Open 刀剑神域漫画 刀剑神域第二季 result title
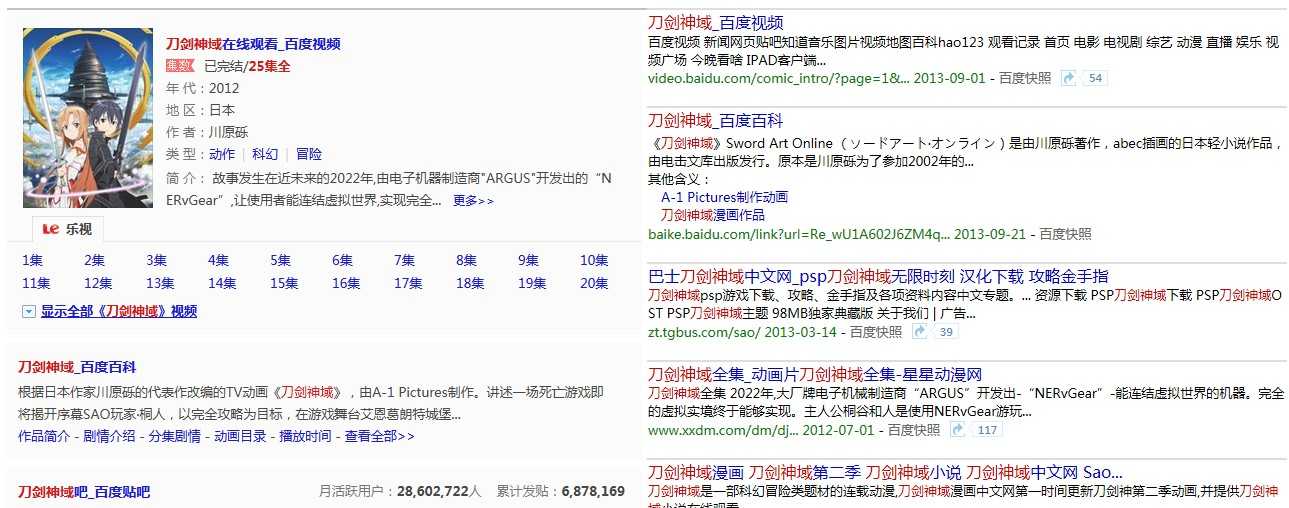The height and width of the screenshot is (508, 1289). [885, 472]
